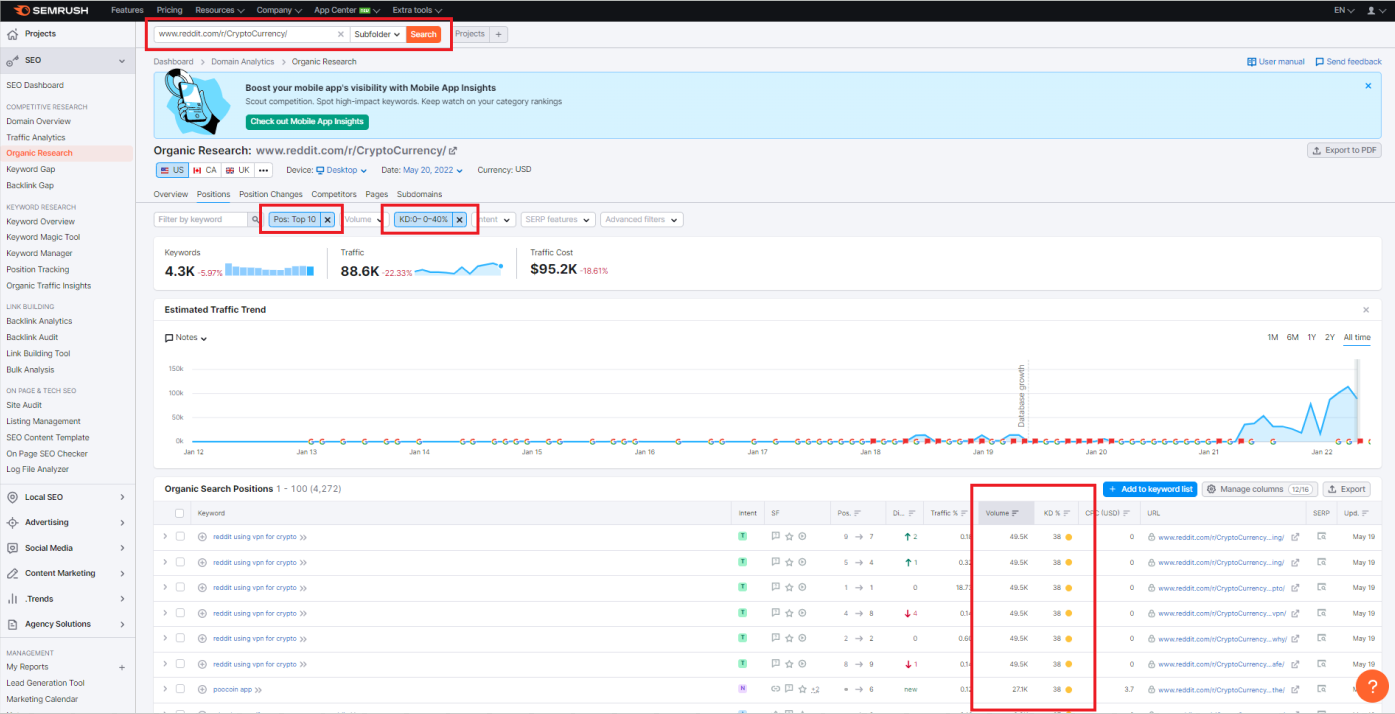This screenshot has height=714, width=1395.
Task: Click the orange help question mark bubble
Action: click(1371, 686)
